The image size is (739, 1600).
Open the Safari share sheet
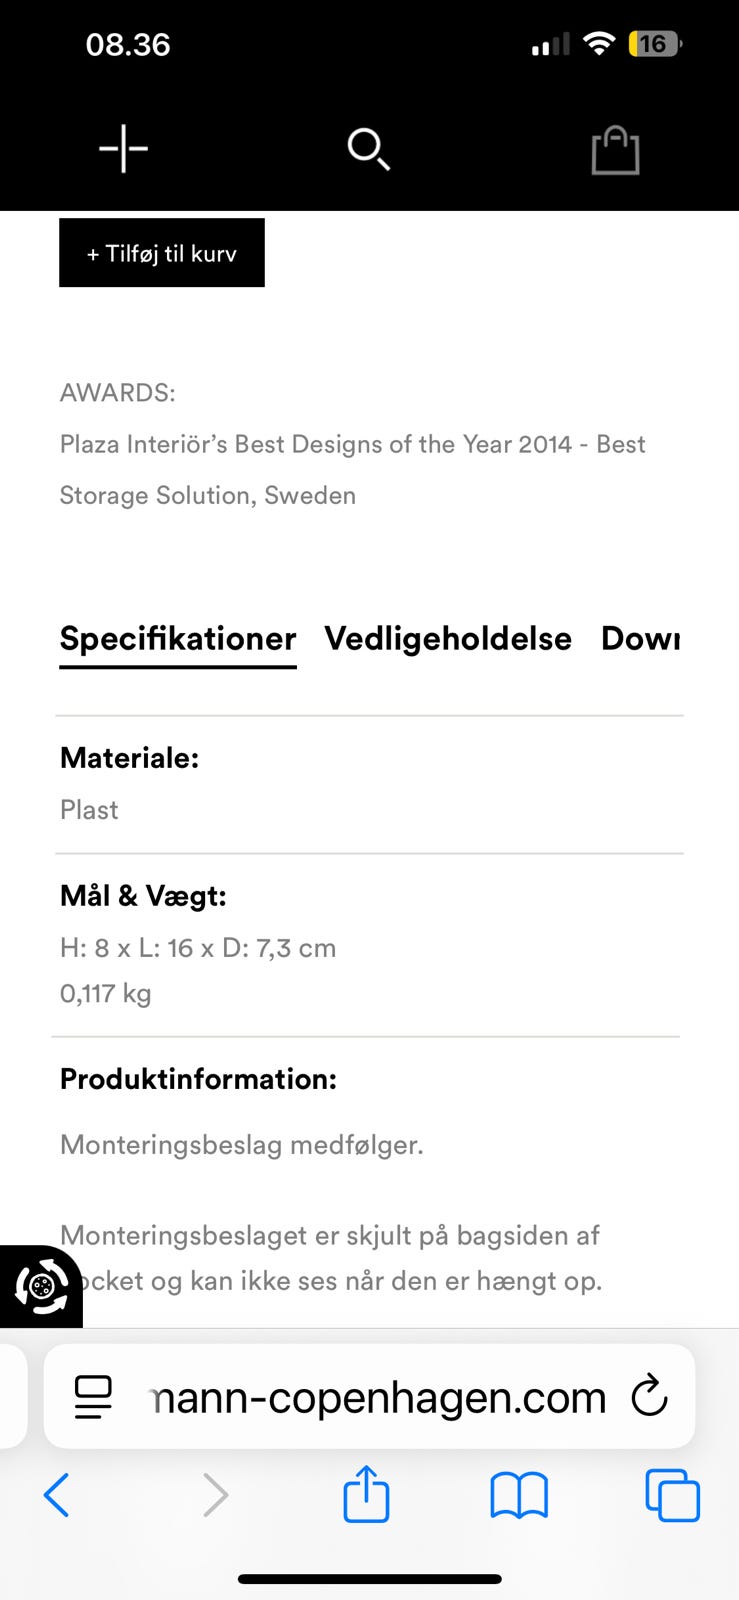[366, 1494]
